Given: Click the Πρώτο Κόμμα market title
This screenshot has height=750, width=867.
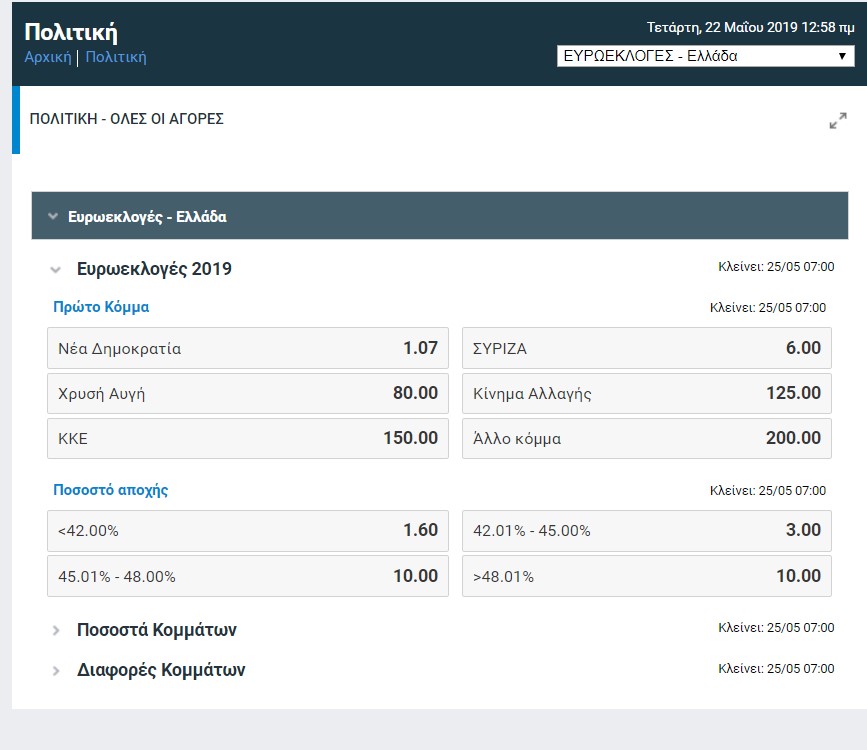Looking at the screenshot, I should 101,307.
